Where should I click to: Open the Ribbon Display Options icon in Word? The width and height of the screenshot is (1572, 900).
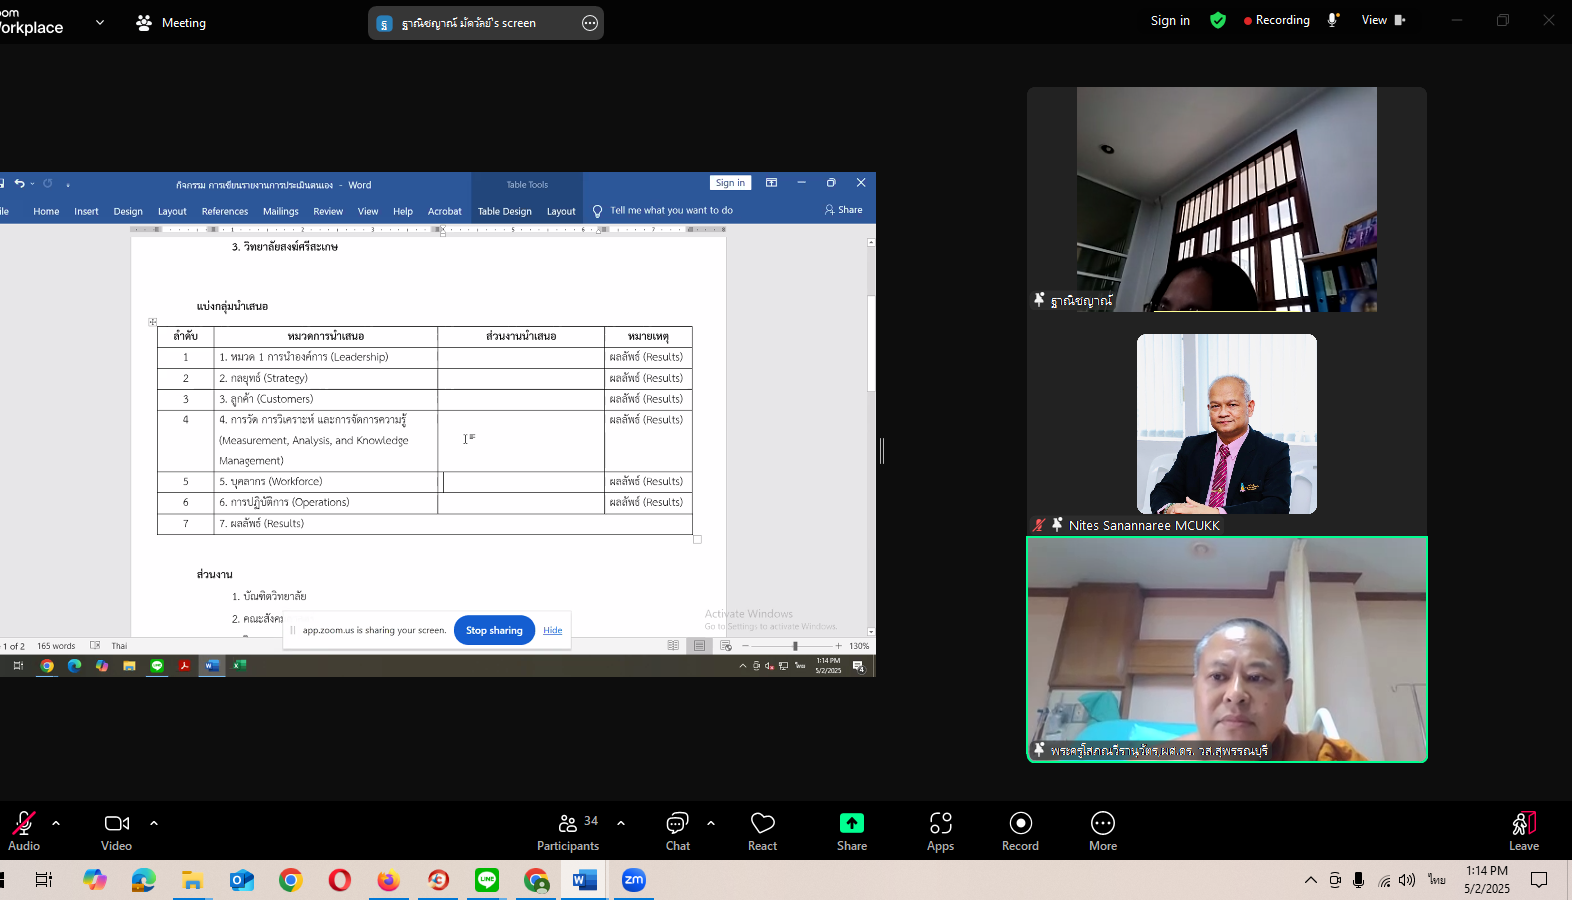pyautogui.click(x=771, y=183)
